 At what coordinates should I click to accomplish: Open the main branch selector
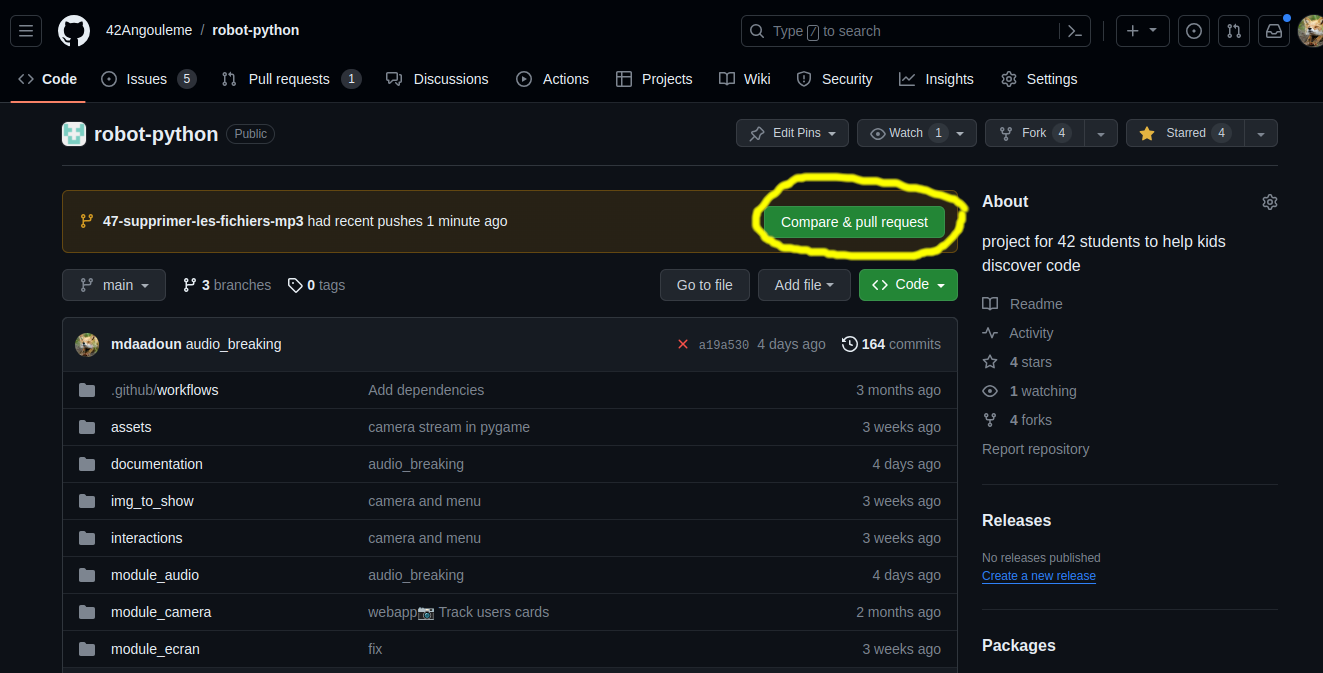point(113,285)
